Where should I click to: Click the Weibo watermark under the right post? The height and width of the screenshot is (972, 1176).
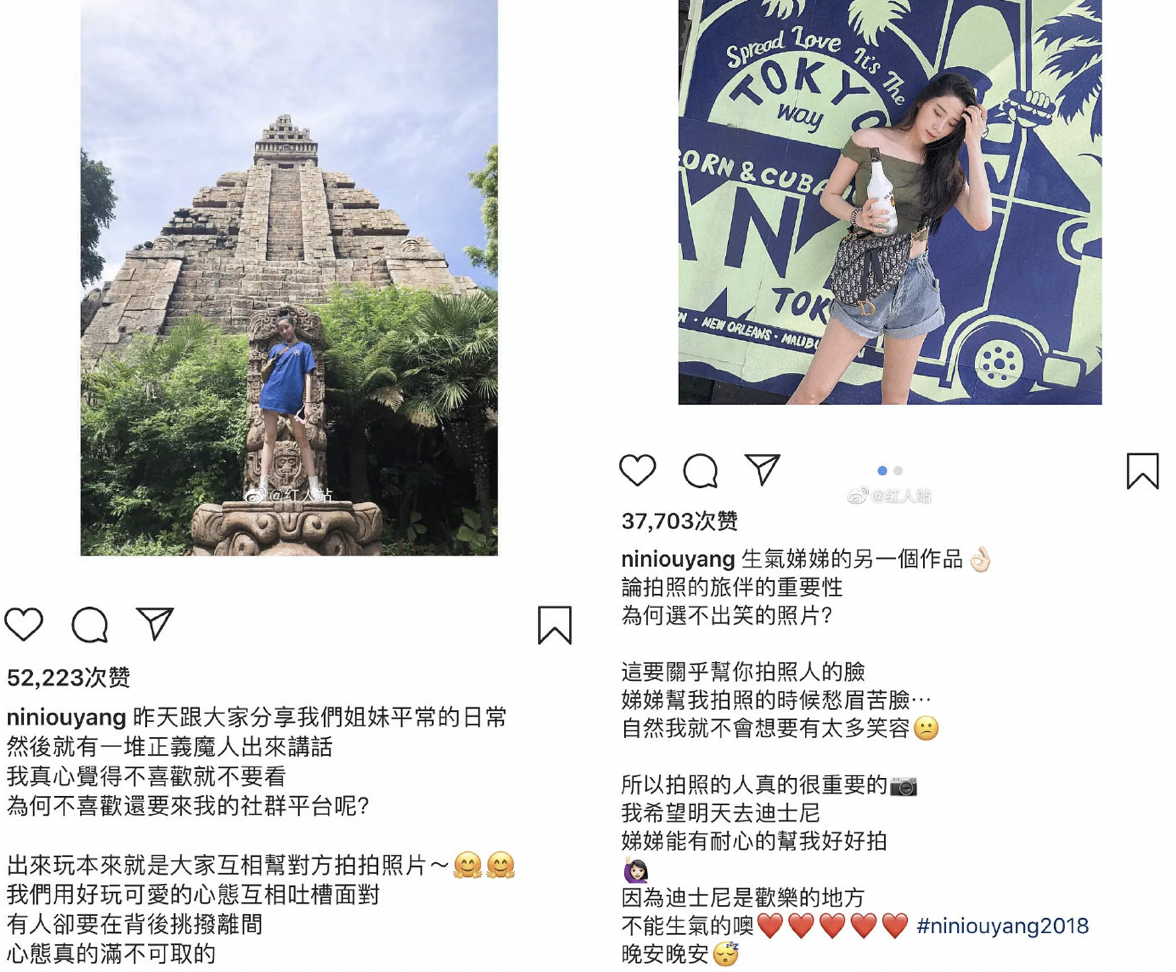890,496
